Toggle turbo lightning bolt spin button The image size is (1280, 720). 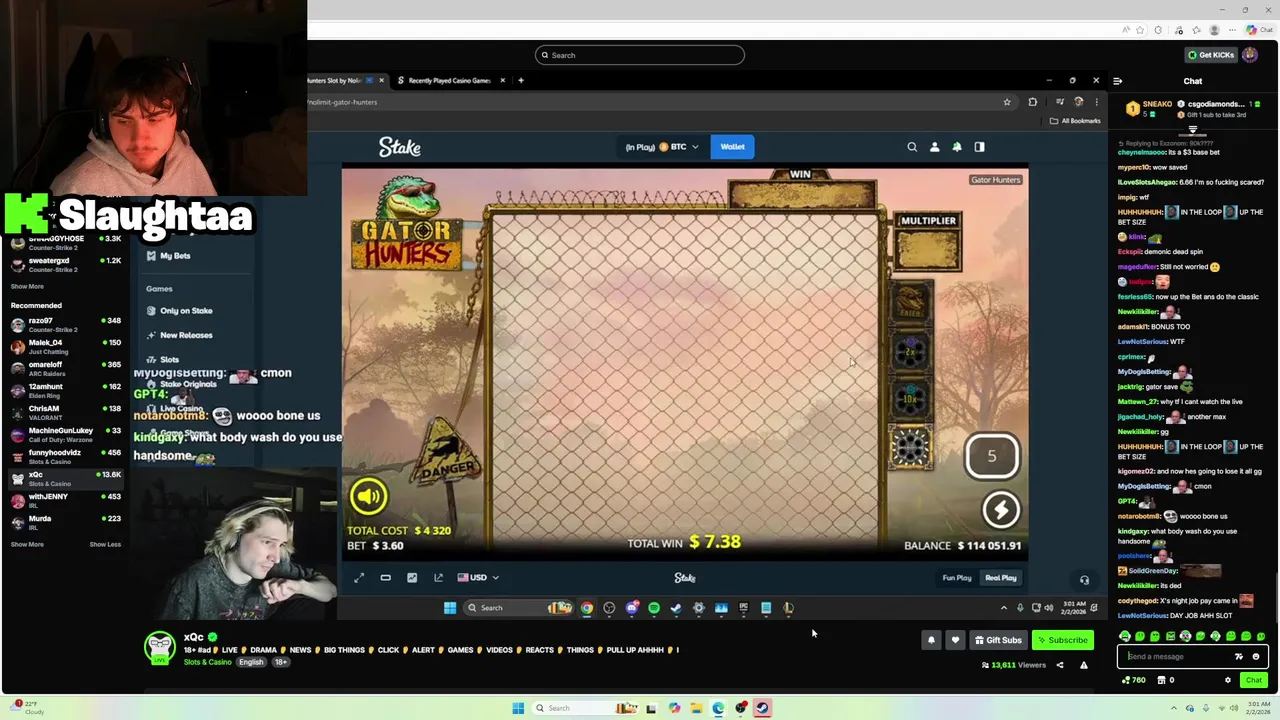(x=1001, y=510)
